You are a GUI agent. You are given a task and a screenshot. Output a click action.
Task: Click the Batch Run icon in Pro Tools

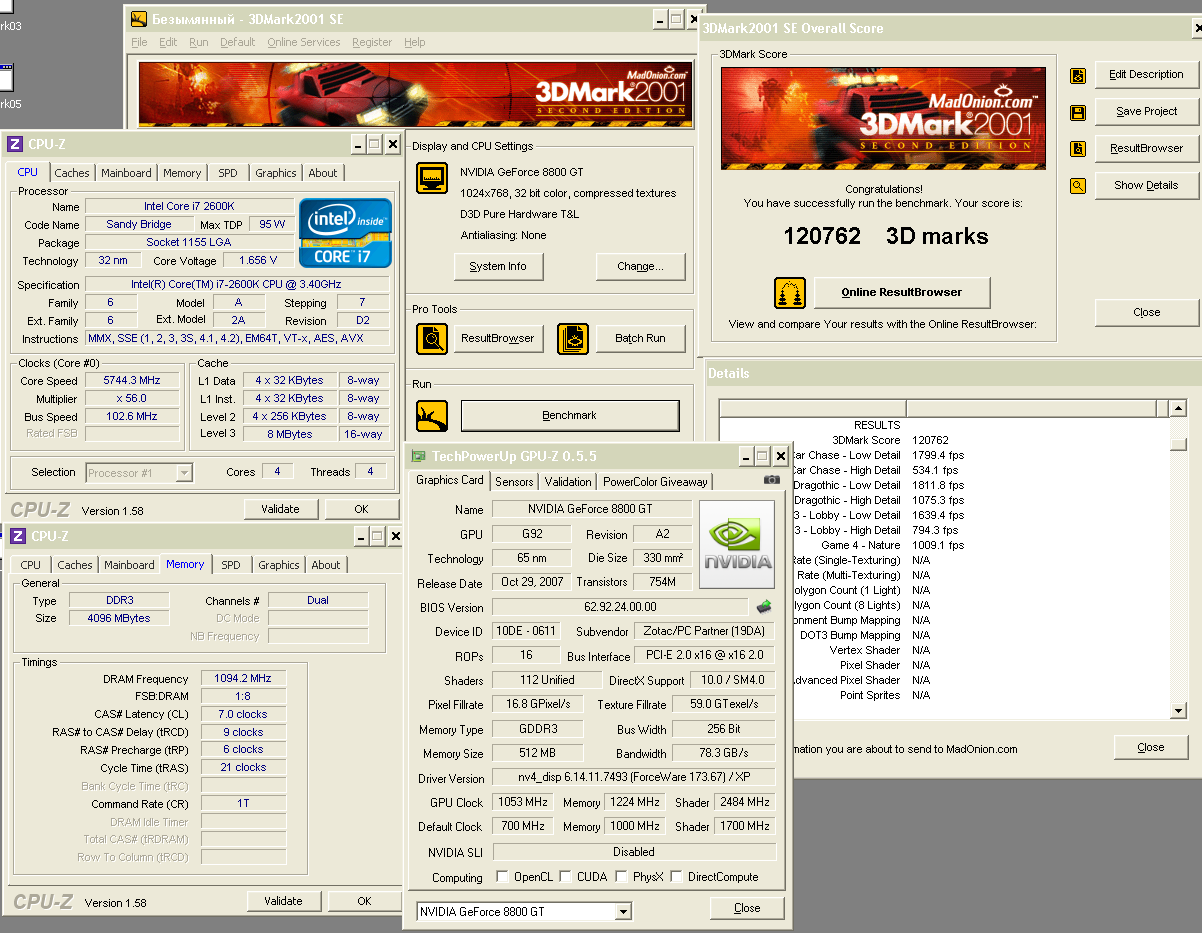pyautogui.click(x=573, y=339)
